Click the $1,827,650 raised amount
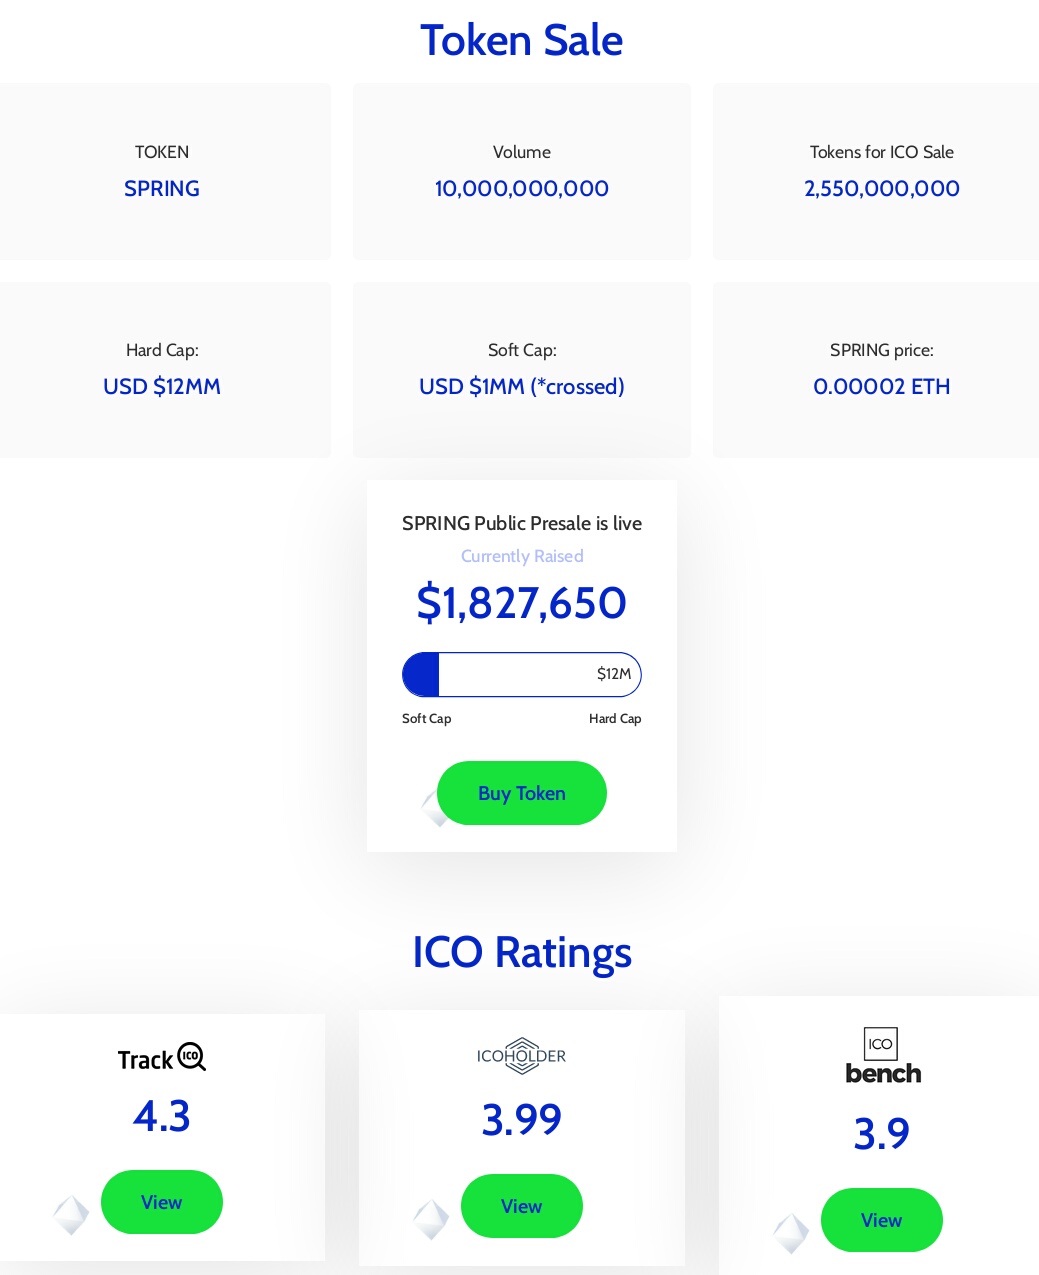 pos(521,603)
